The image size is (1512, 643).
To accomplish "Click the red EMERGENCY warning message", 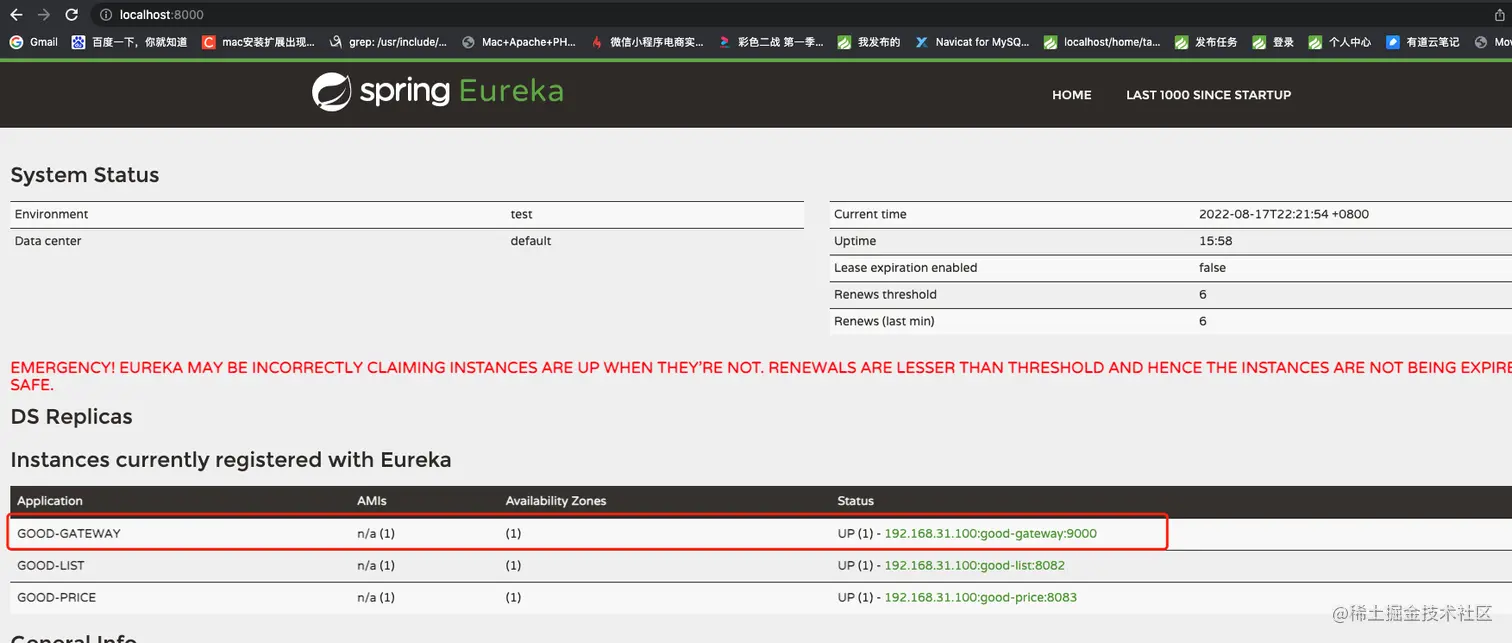I will coord(760,376).
